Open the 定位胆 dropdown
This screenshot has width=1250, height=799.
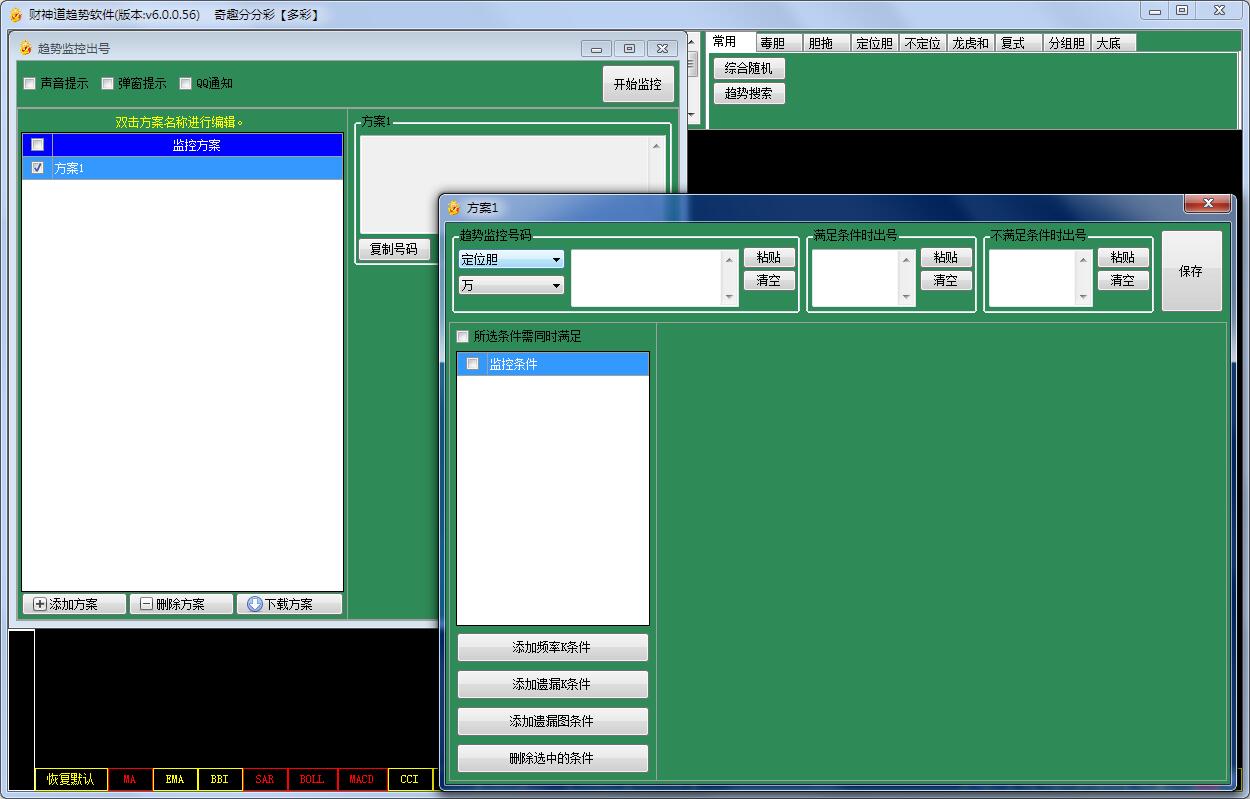(511, 260)
